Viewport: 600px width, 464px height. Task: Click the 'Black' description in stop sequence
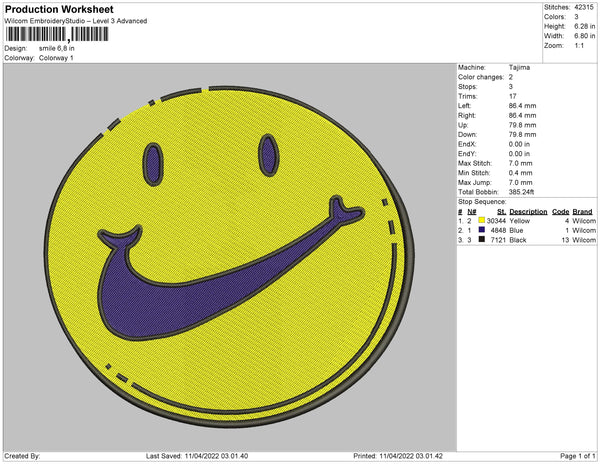518,240
